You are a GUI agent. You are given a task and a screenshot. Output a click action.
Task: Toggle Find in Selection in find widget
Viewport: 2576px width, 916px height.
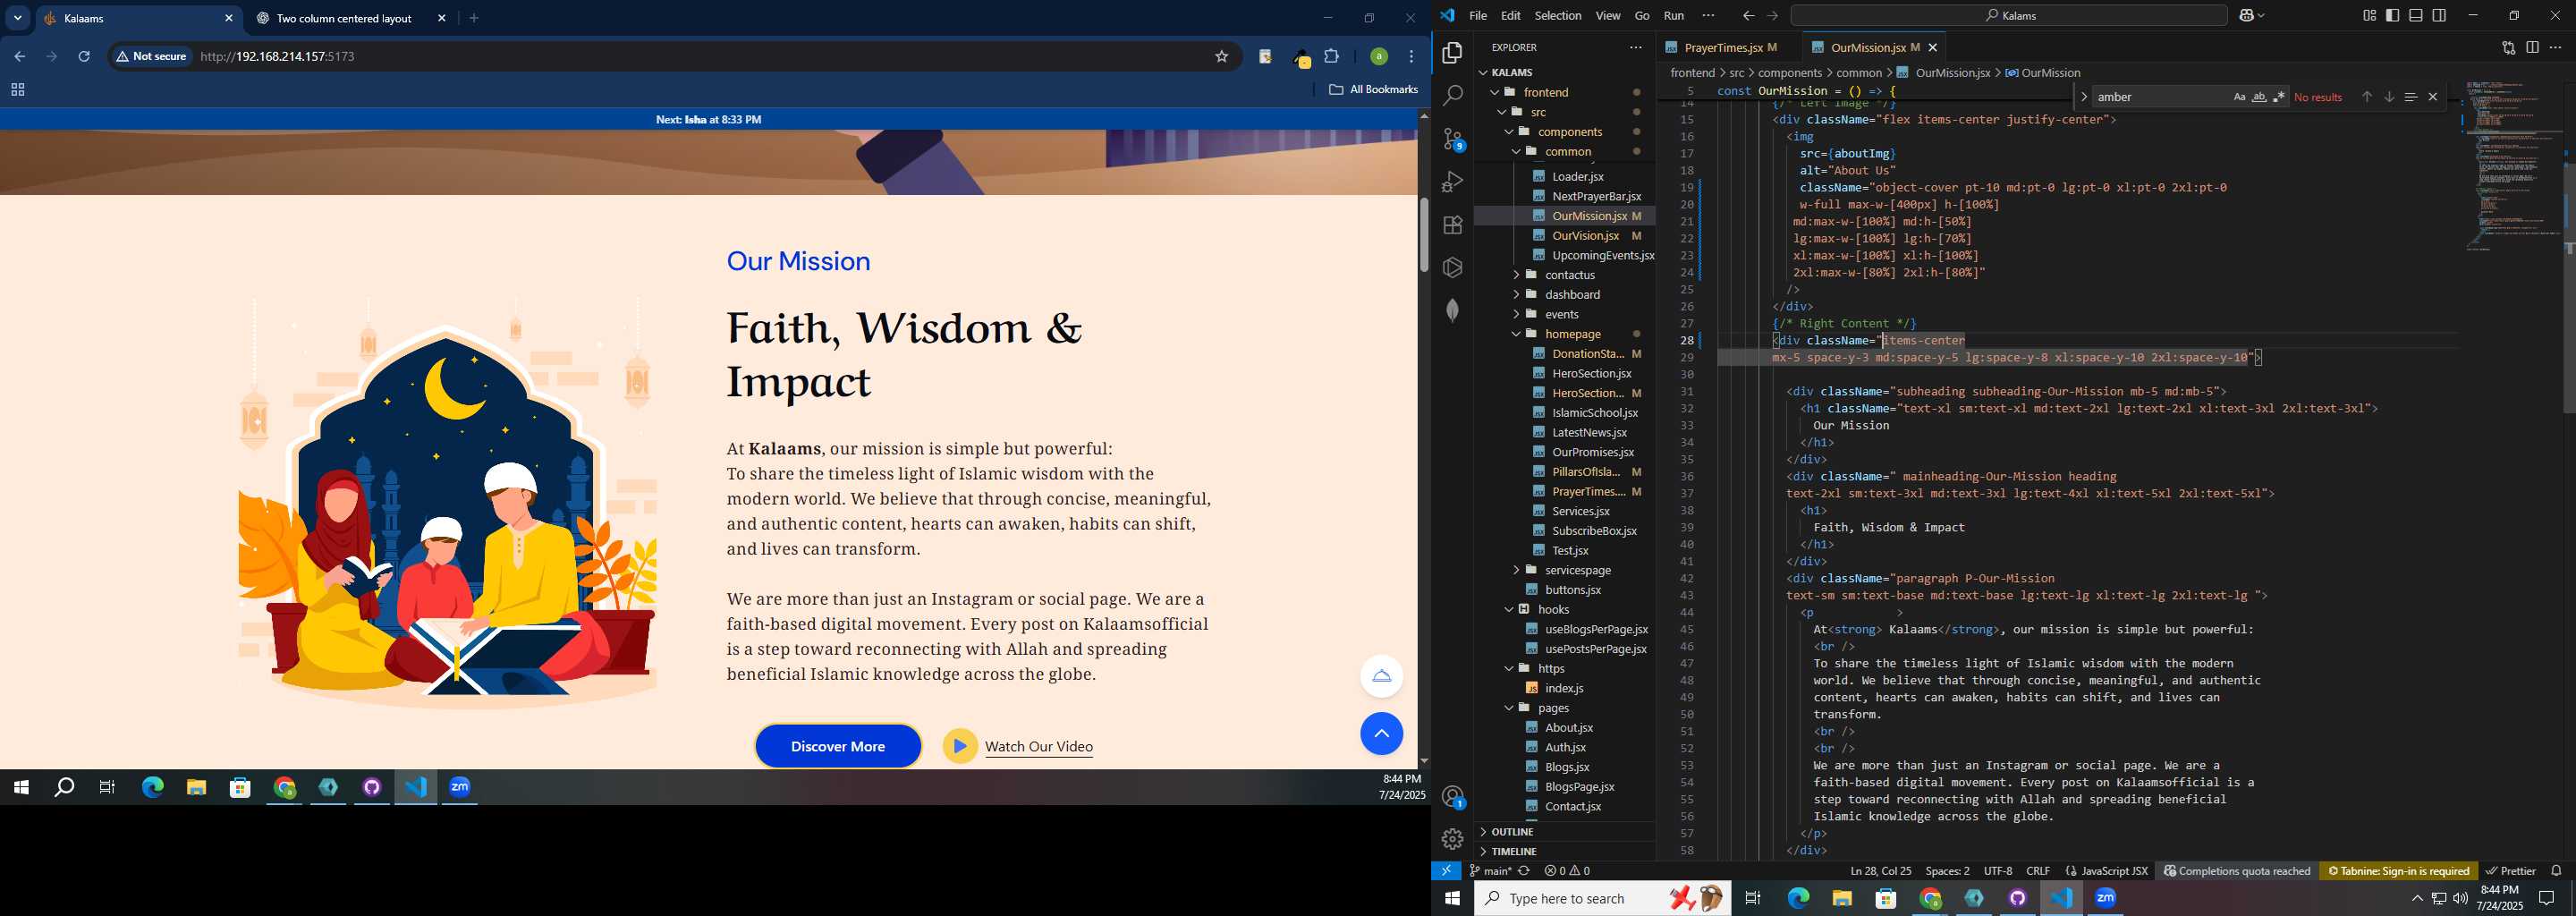pos(2410,97)
